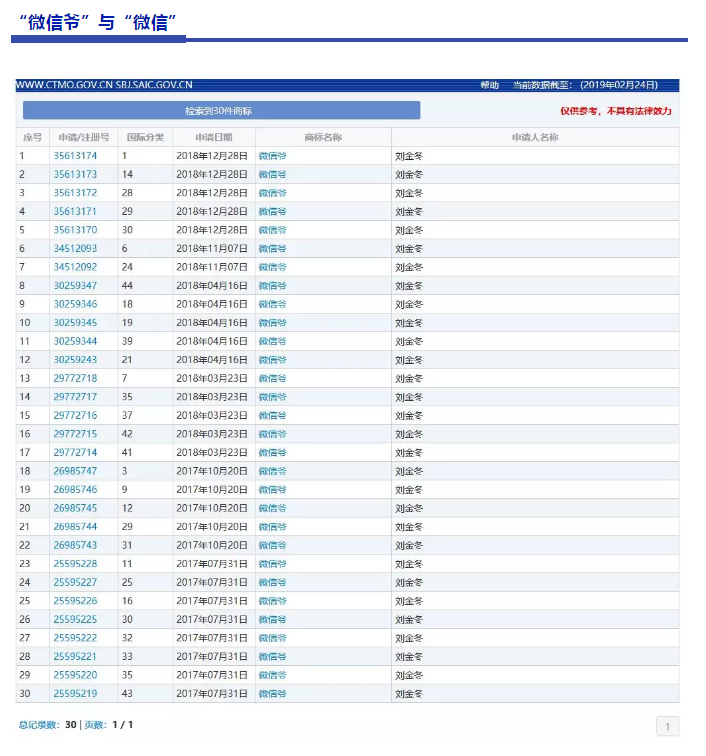Click the 检索到30件商标 result bar
706x756 pixels.
coord(221,111)
